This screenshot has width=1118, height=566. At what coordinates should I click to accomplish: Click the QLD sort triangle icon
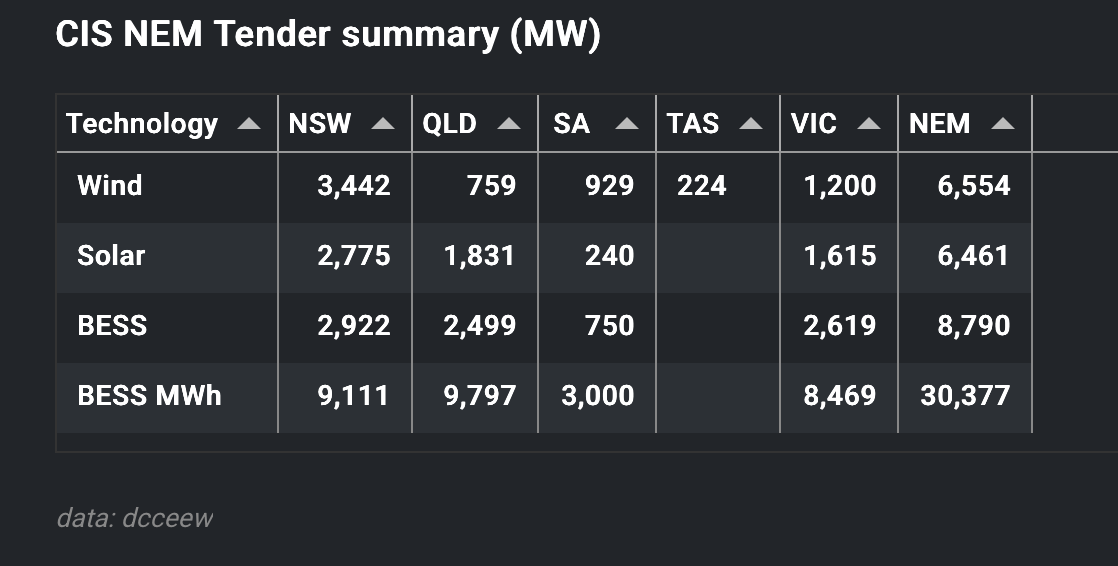tap(509, 124)
